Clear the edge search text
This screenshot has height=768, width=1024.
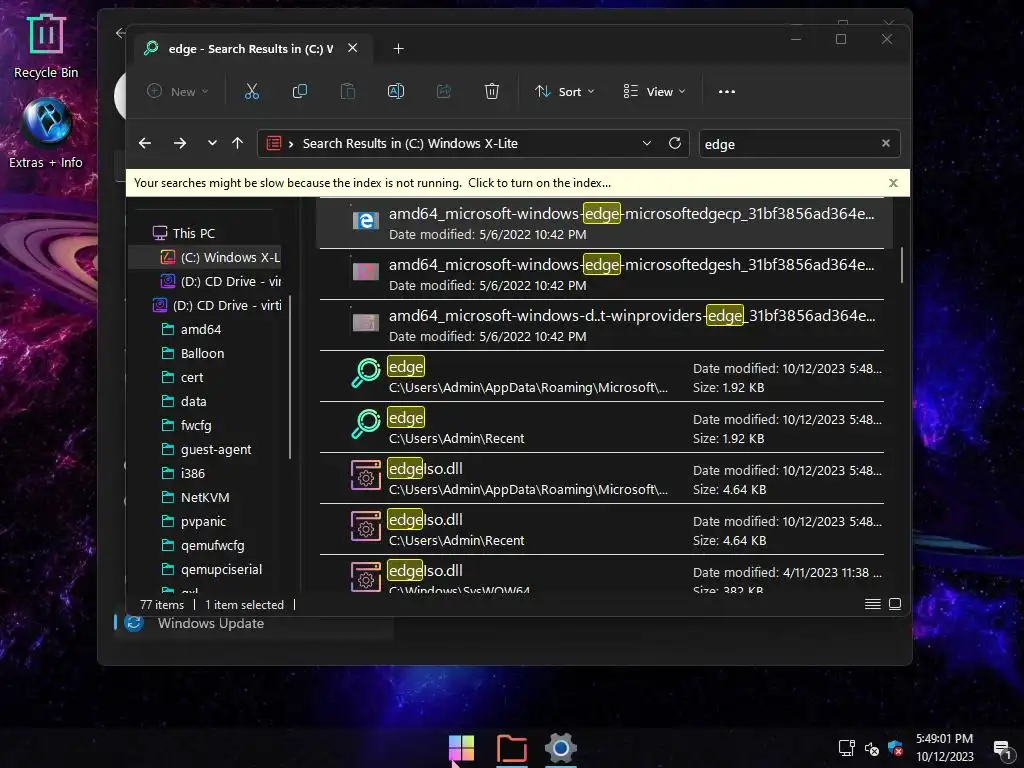click(886, 143)
